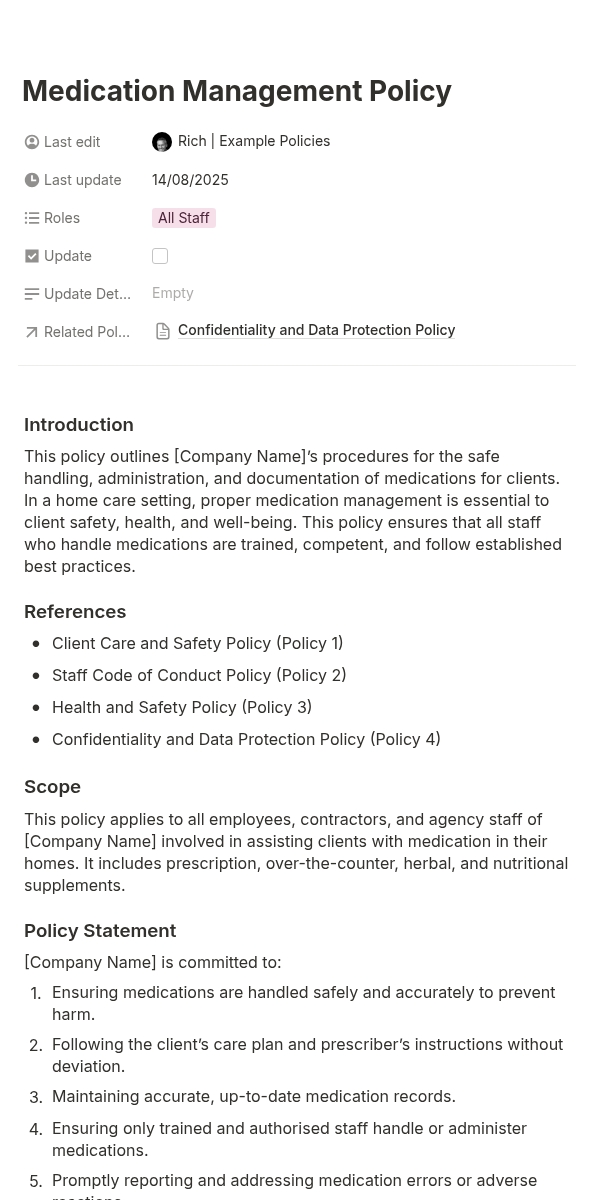Click the Last edit person icon

point(32,142)
